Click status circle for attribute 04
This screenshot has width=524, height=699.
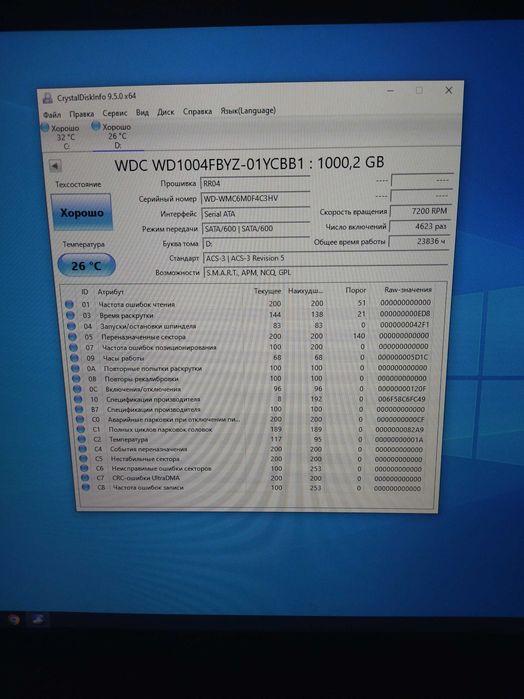coord(71,326)
